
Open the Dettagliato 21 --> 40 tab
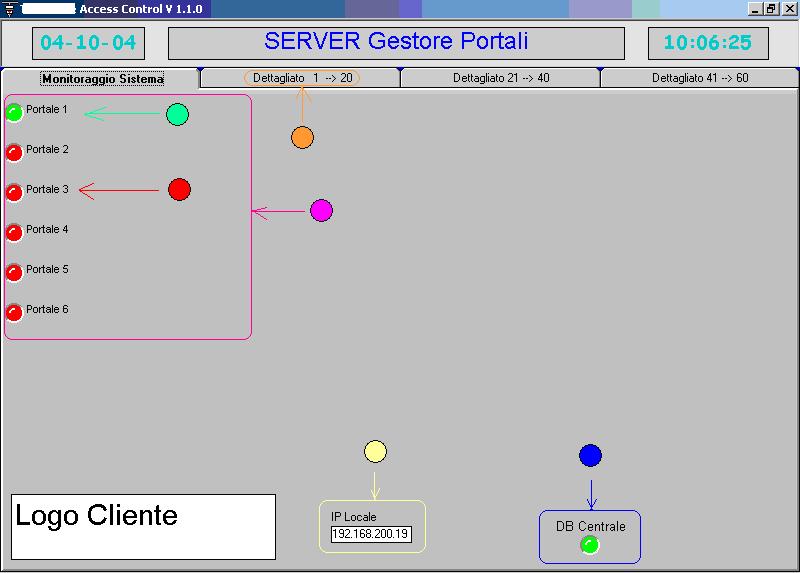click(x=501, y=78)
